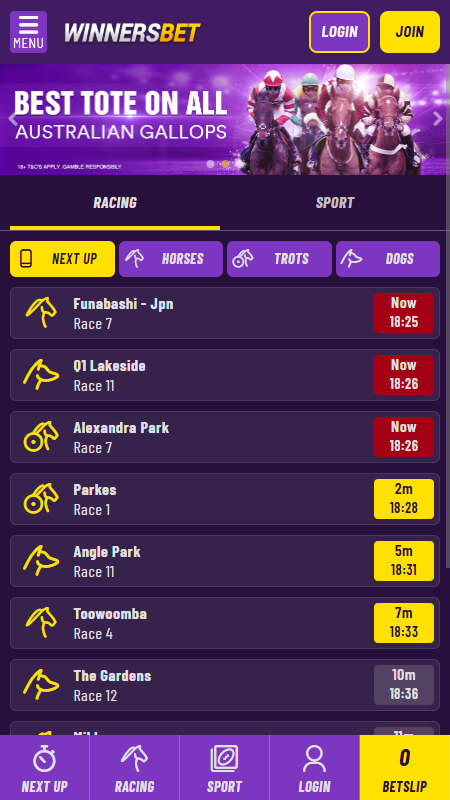Image resolution: width=450 pixels, height=800 pixels.
Task: Open Sport via football icon in bottom bar
Action: (x=224, y=759)
